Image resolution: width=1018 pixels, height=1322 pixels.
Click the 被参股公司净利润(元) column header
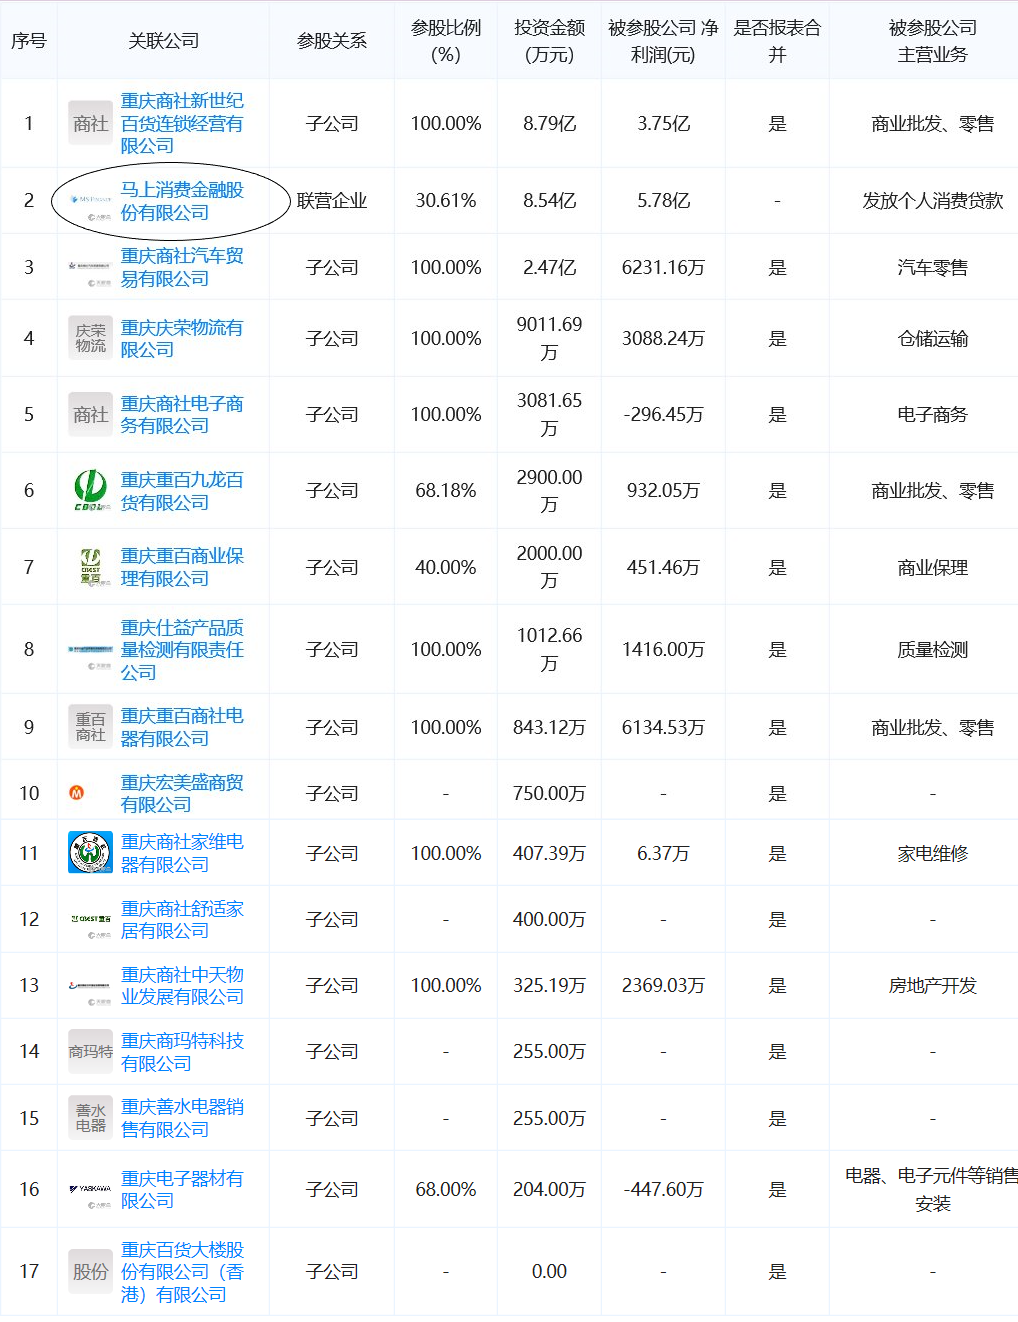(x=663, y=41)
